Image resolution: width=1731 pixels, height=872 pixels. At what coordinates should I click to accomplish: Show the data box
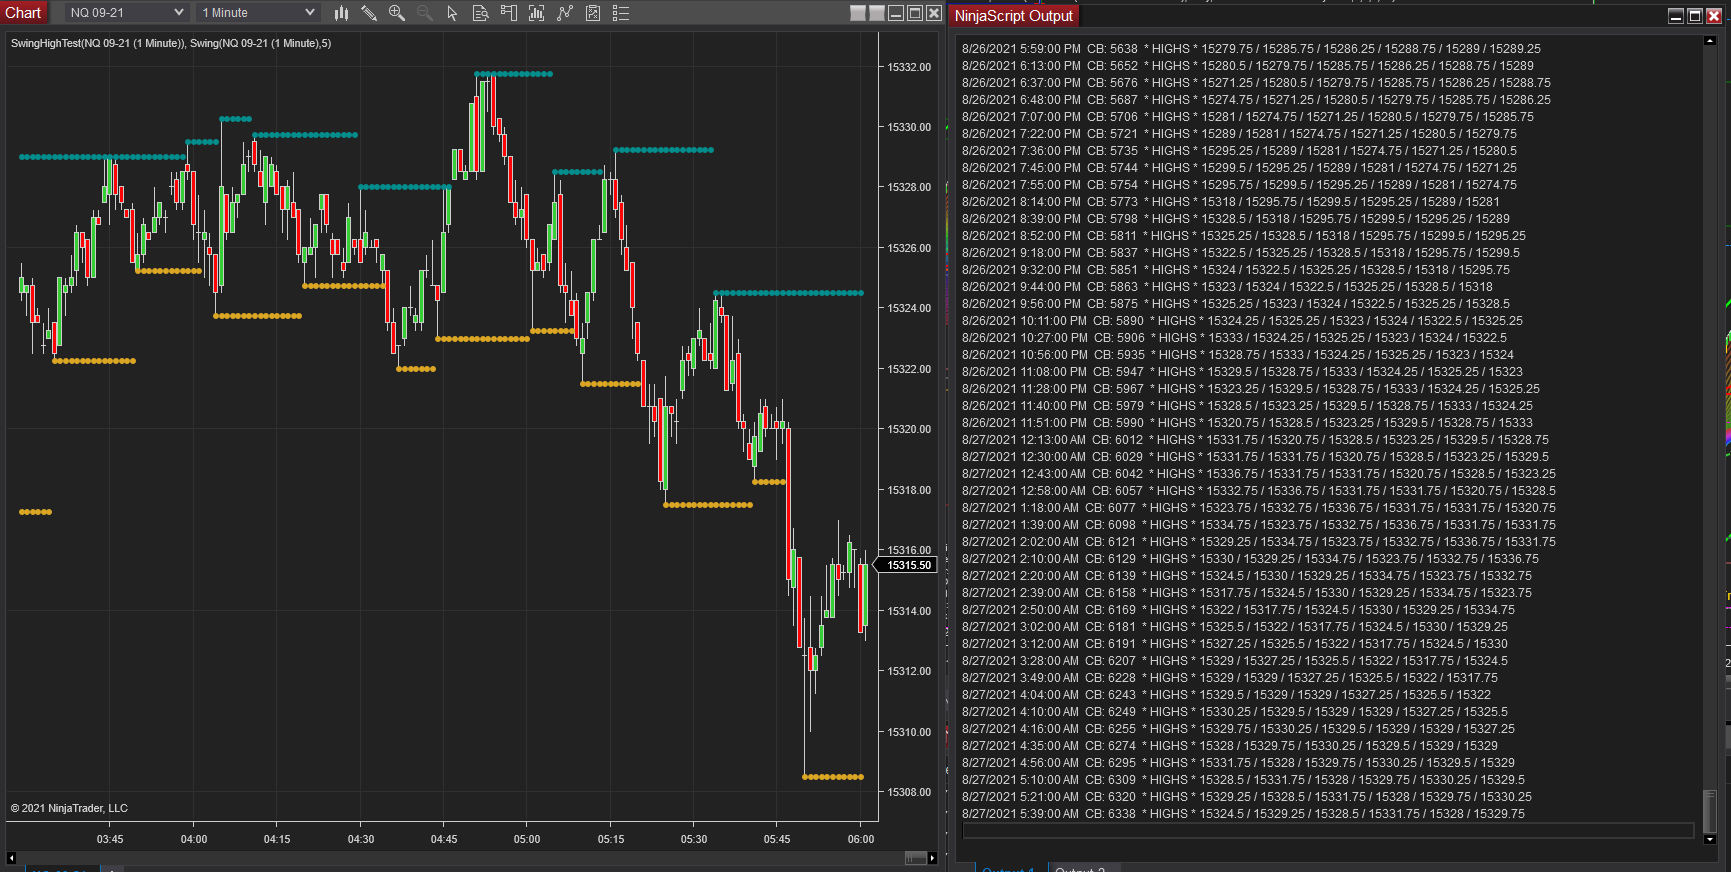tap(480, 13)
